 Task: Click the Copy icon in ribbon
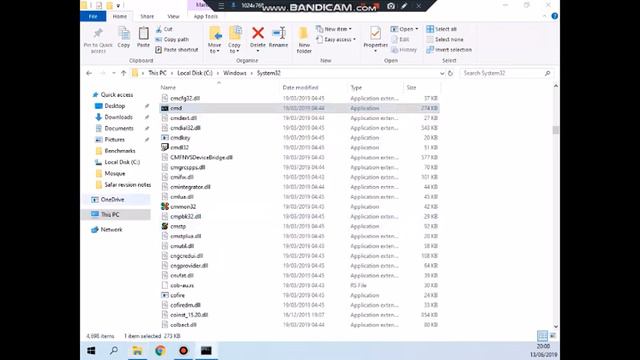click(x=124, y=33)
